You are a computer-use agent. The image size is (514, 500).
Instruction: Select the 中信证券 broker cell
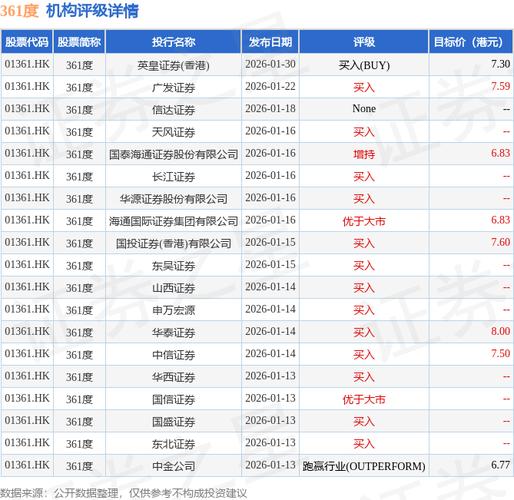(x=173, y=355)
